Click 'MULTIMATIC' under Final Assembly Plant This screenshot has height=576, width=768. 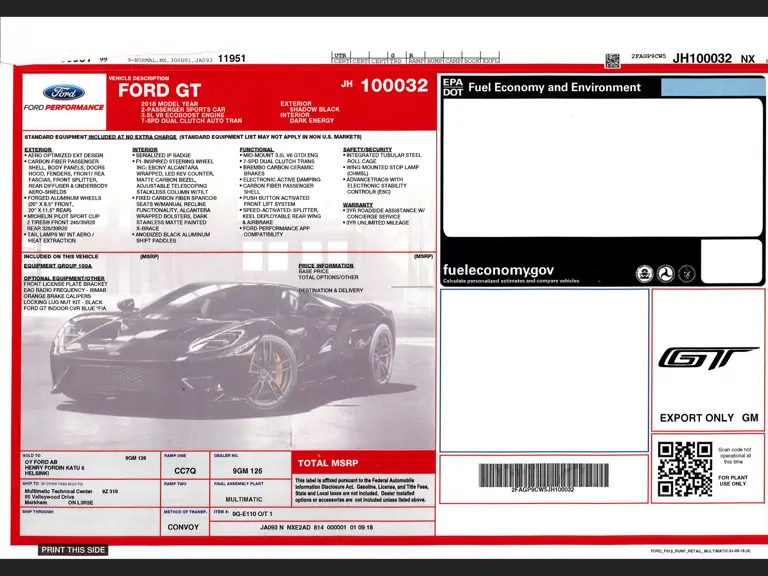[243, 499]
